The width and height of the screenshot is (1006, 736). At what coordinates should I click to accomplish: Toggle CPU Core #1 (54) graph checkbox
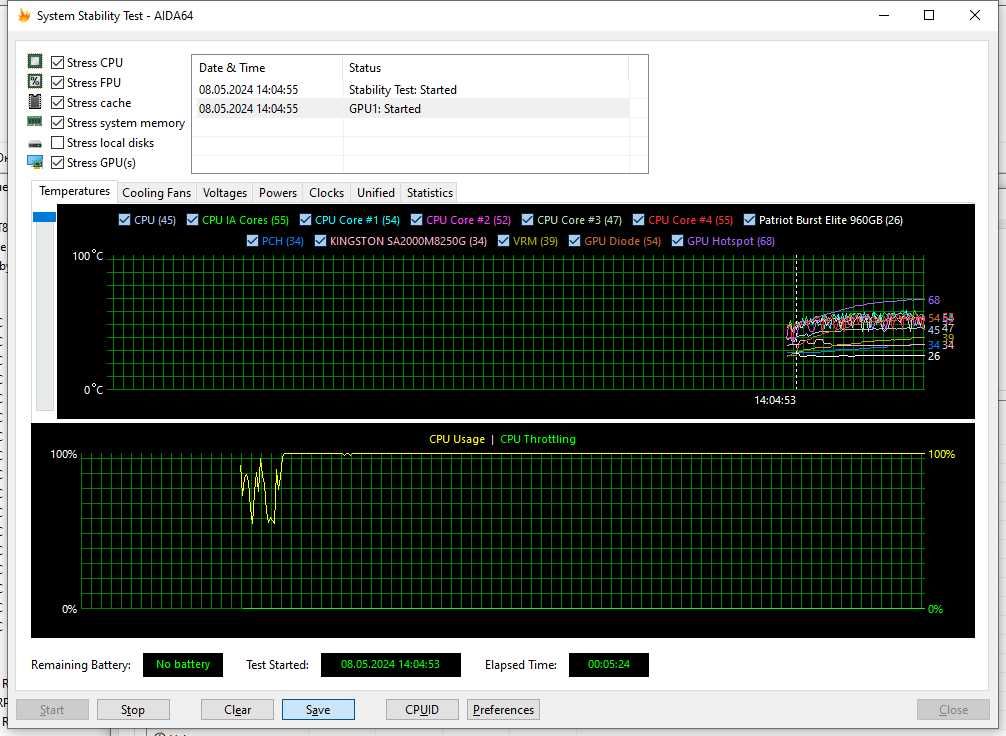[305, 219]
